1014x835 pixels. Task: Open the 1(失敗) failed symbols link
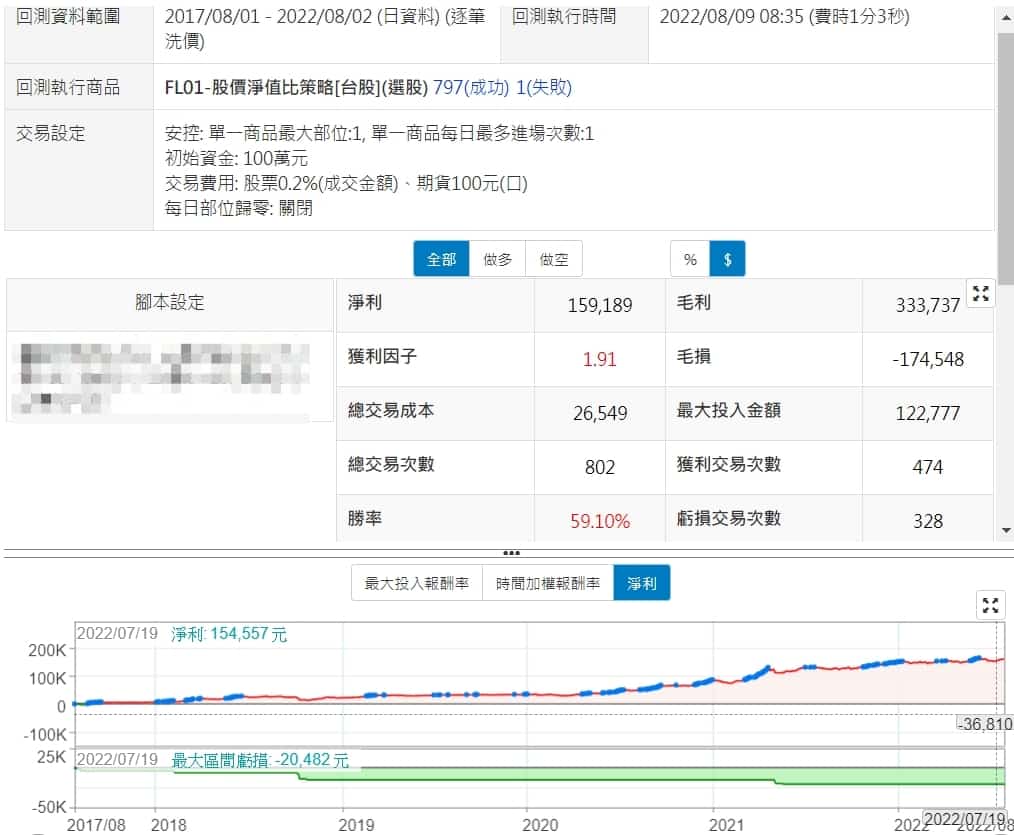(x=543, y=88)
